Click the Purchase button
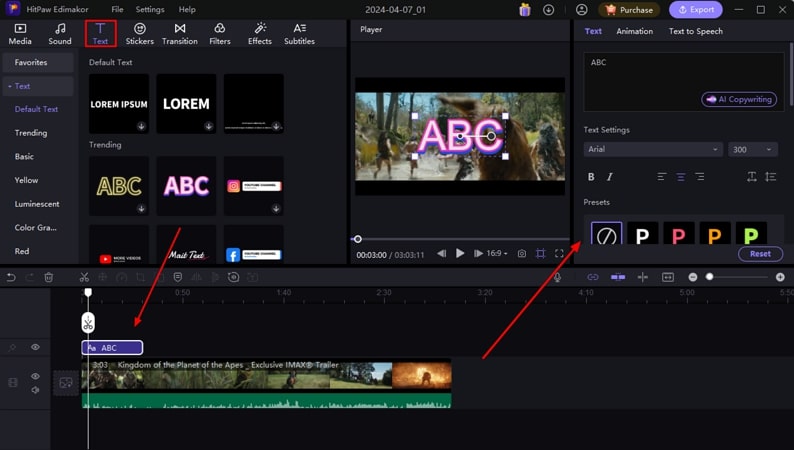This screenshot has width=794, height=450. pyautogui.click(x=629, y=9)
